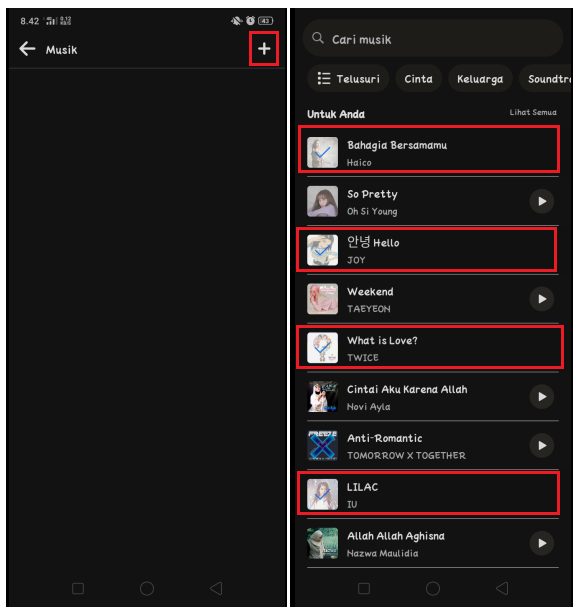
Task: Select the So Pretty song title
Action: 372,194
